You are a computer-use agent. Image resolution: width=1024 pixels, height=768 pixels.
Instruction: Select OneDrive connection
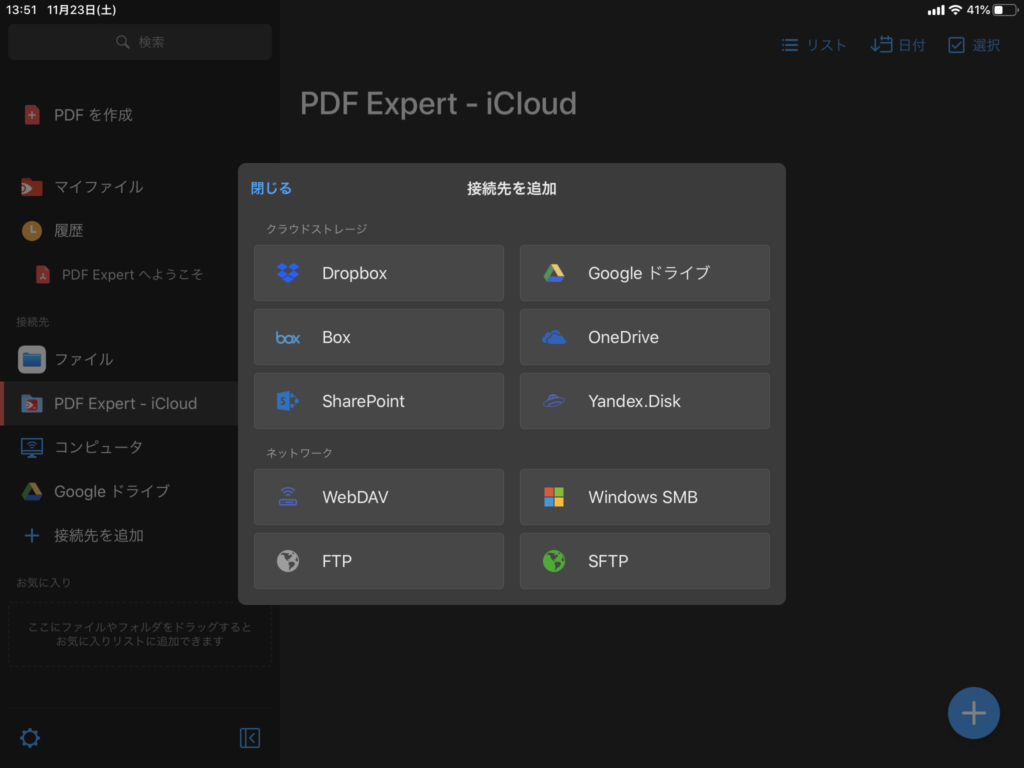[645, 337]
